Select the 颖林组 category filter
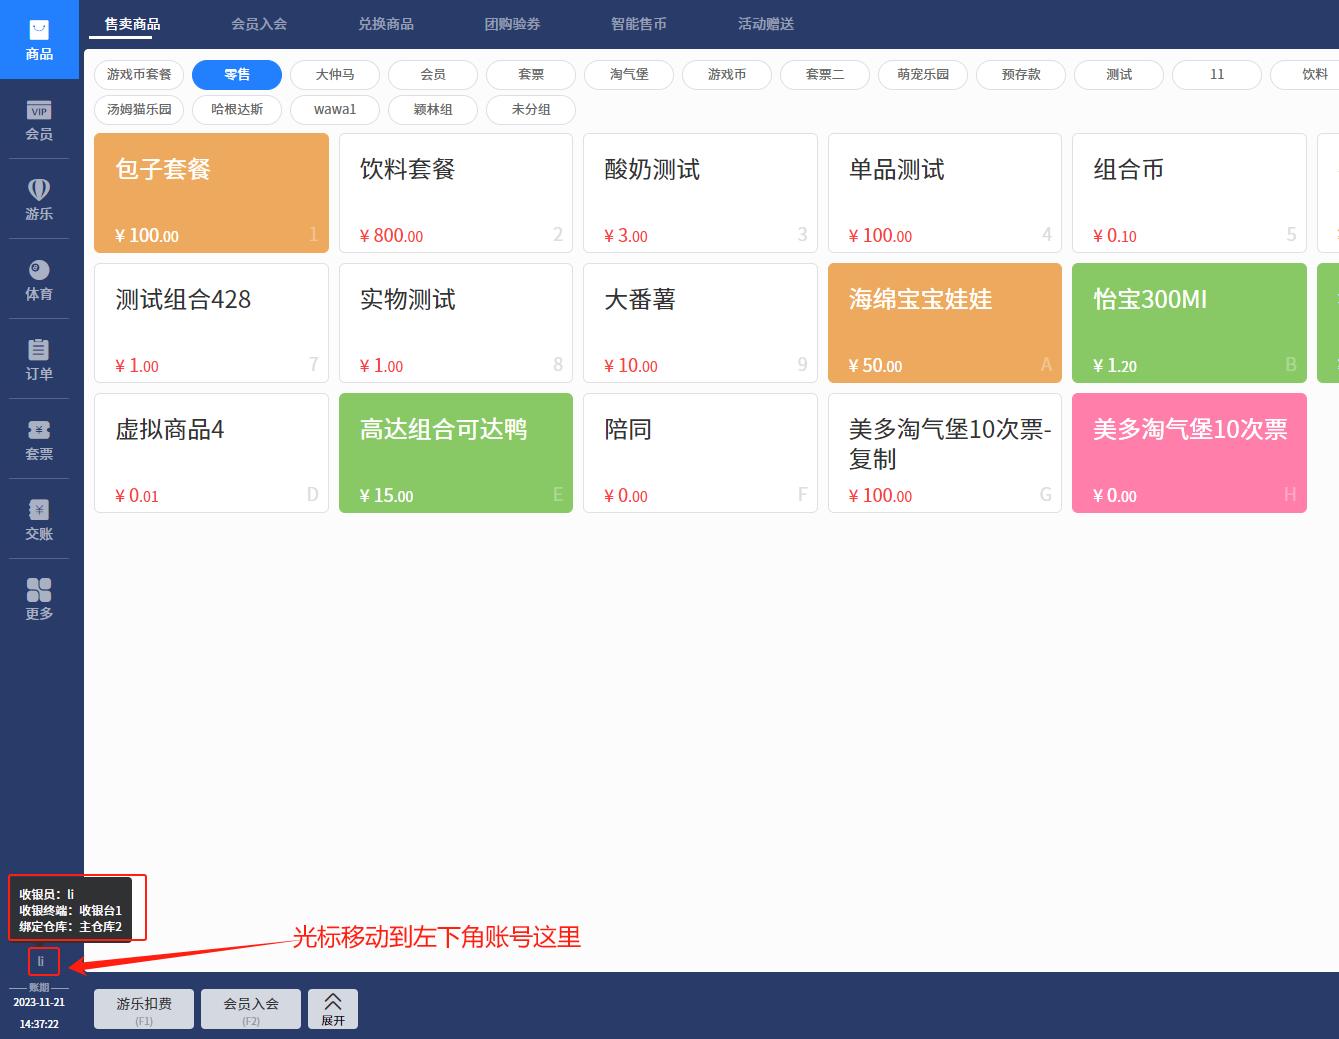 (433, 110)
